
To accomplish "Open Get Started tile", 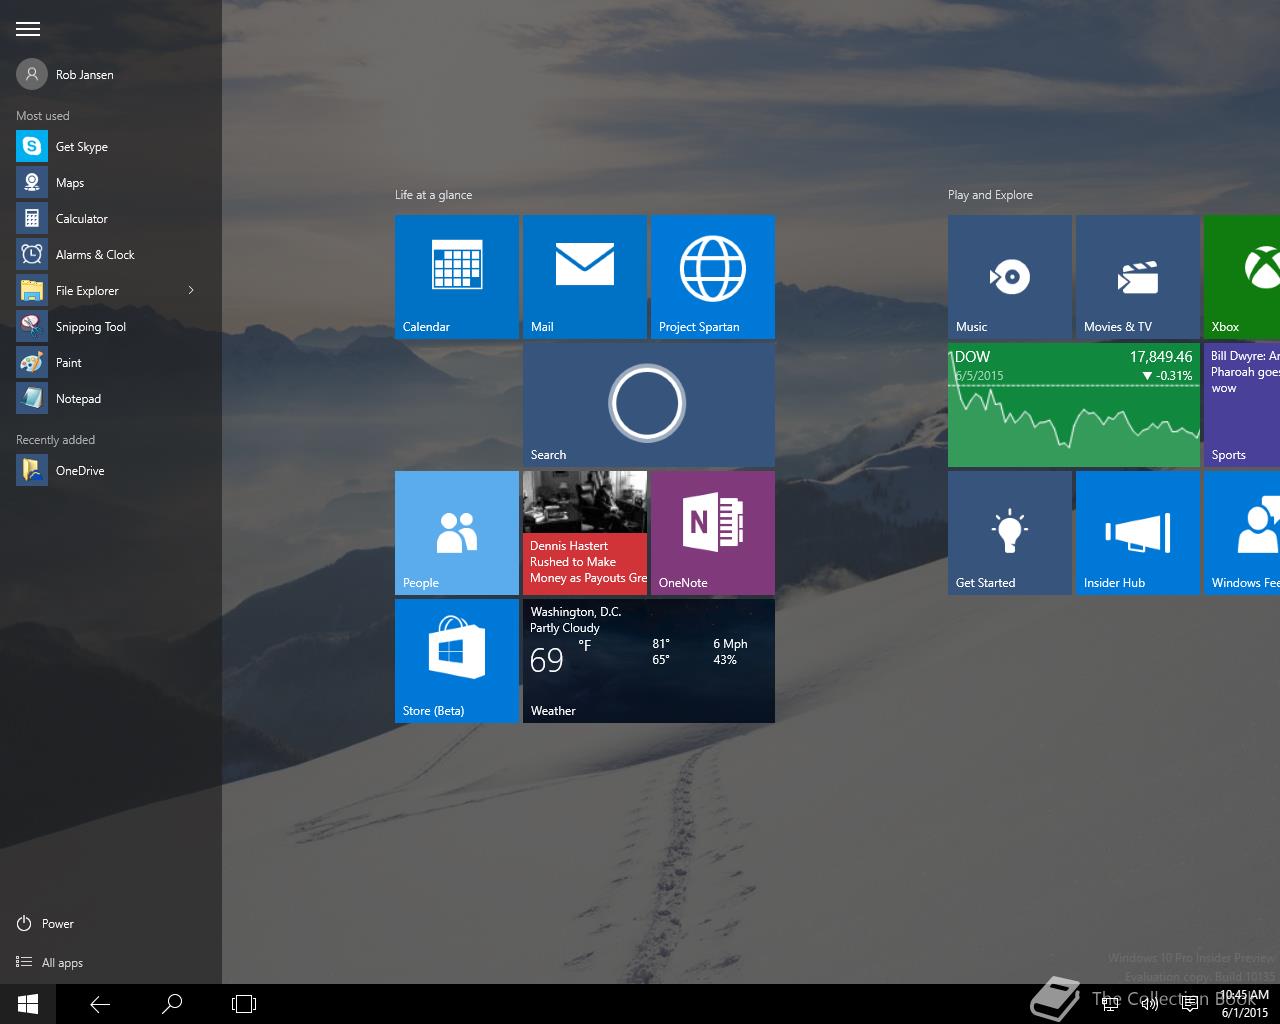I will coord(1010,533).
